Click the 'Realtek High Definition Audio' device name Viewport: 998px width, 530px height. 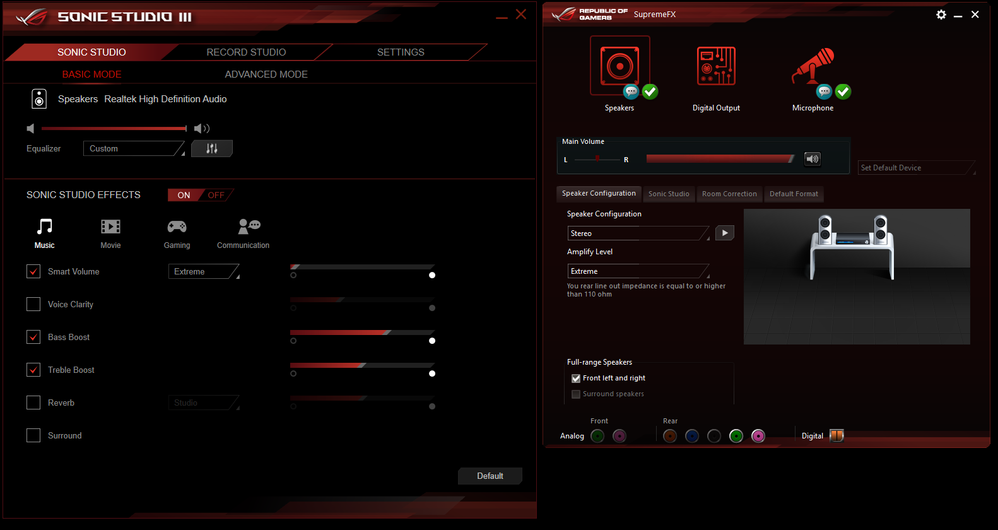[x=165, y=99]
